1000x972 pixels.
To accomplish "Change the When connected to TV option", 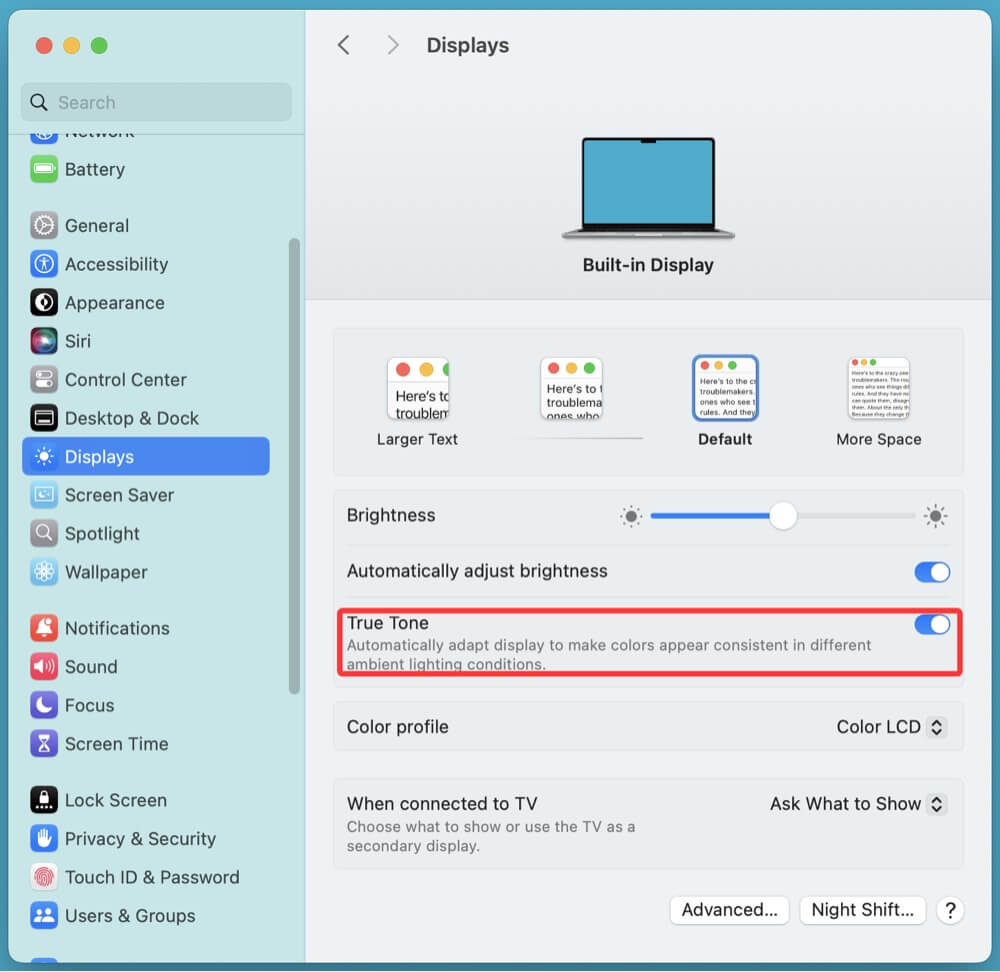I will [x=857, y=804].
